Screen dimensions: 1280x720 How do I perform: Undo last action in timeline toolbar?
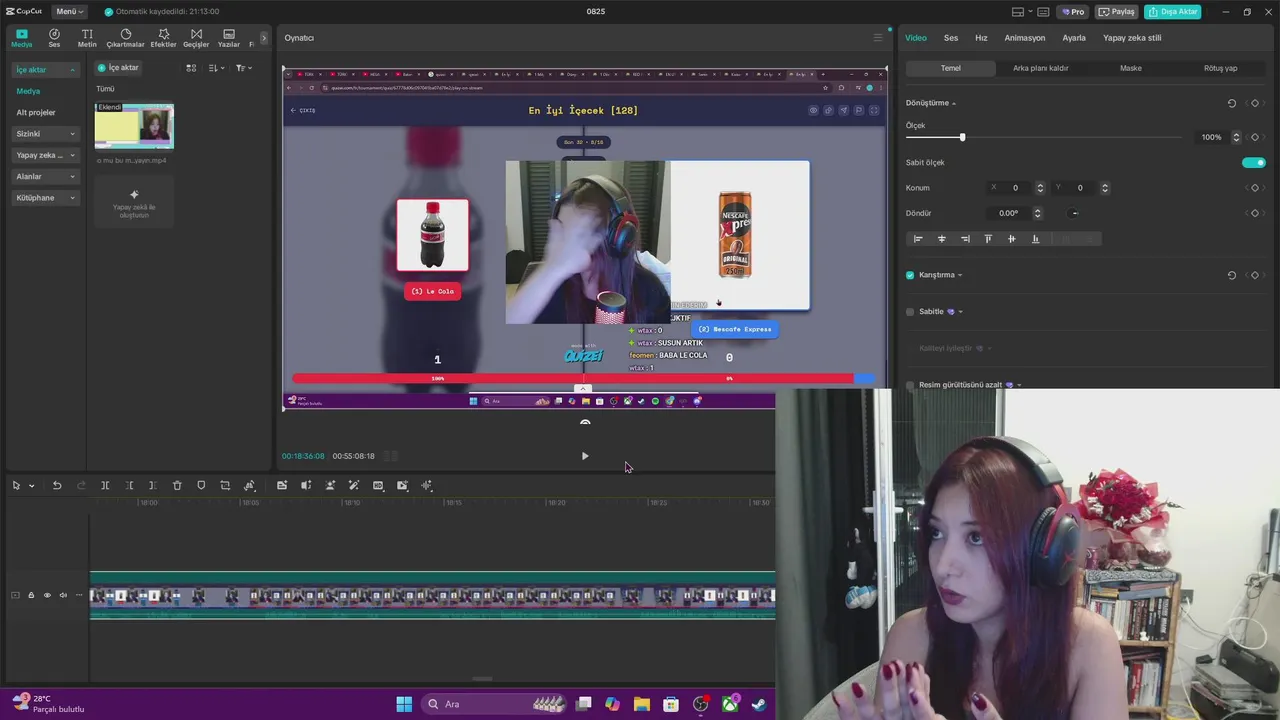[57, 485]
